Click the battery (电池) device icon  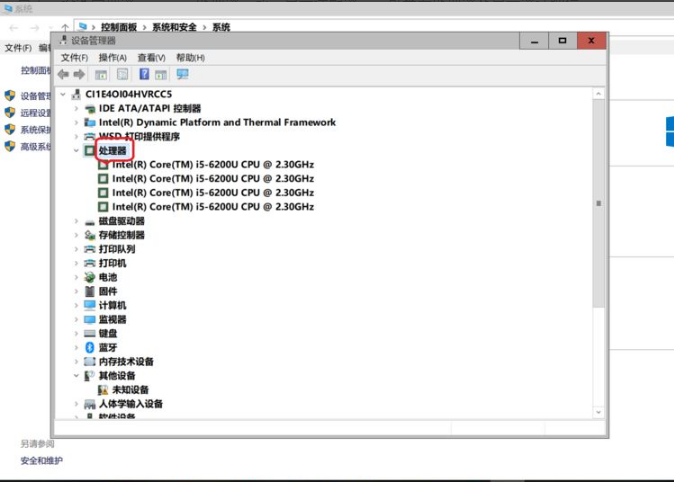tap(90, 277)
